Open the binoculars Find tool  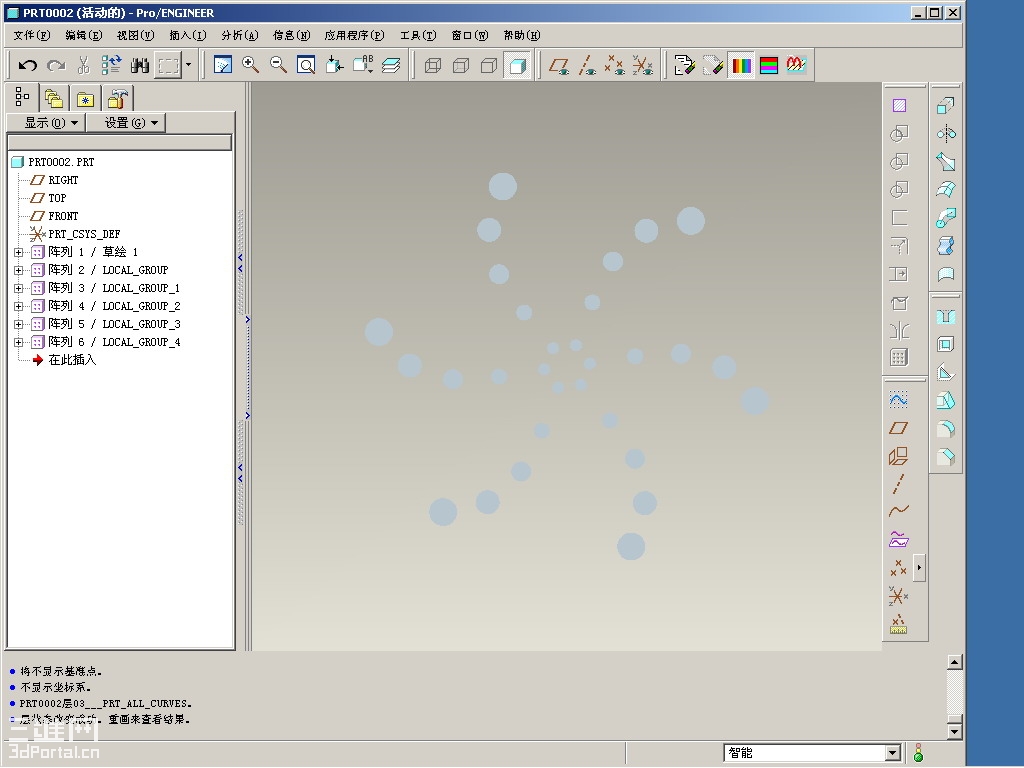coord(140,65)
